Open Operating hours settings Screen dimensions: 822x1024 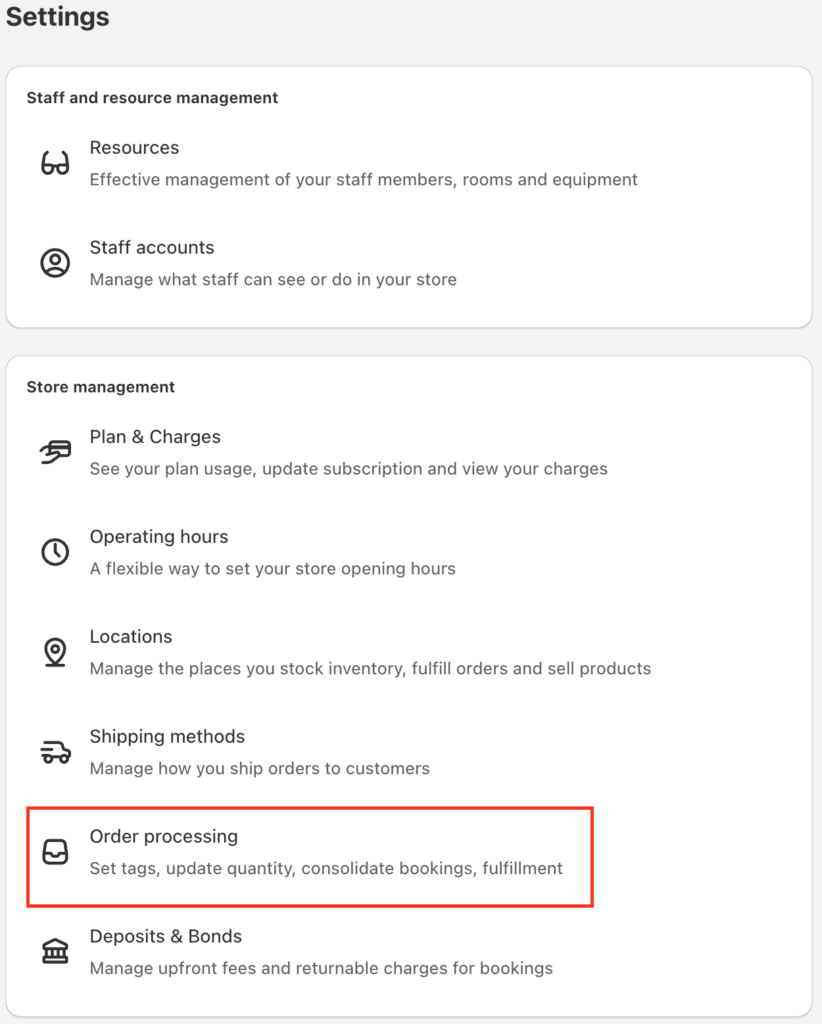point(159,537)
